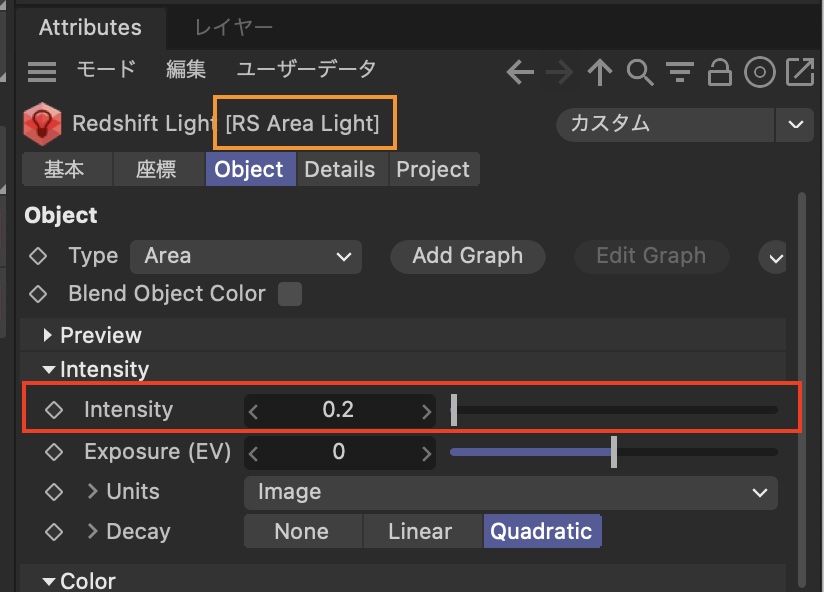Click the filter icon in Attributes toolbar

click(x=680, y=72)
